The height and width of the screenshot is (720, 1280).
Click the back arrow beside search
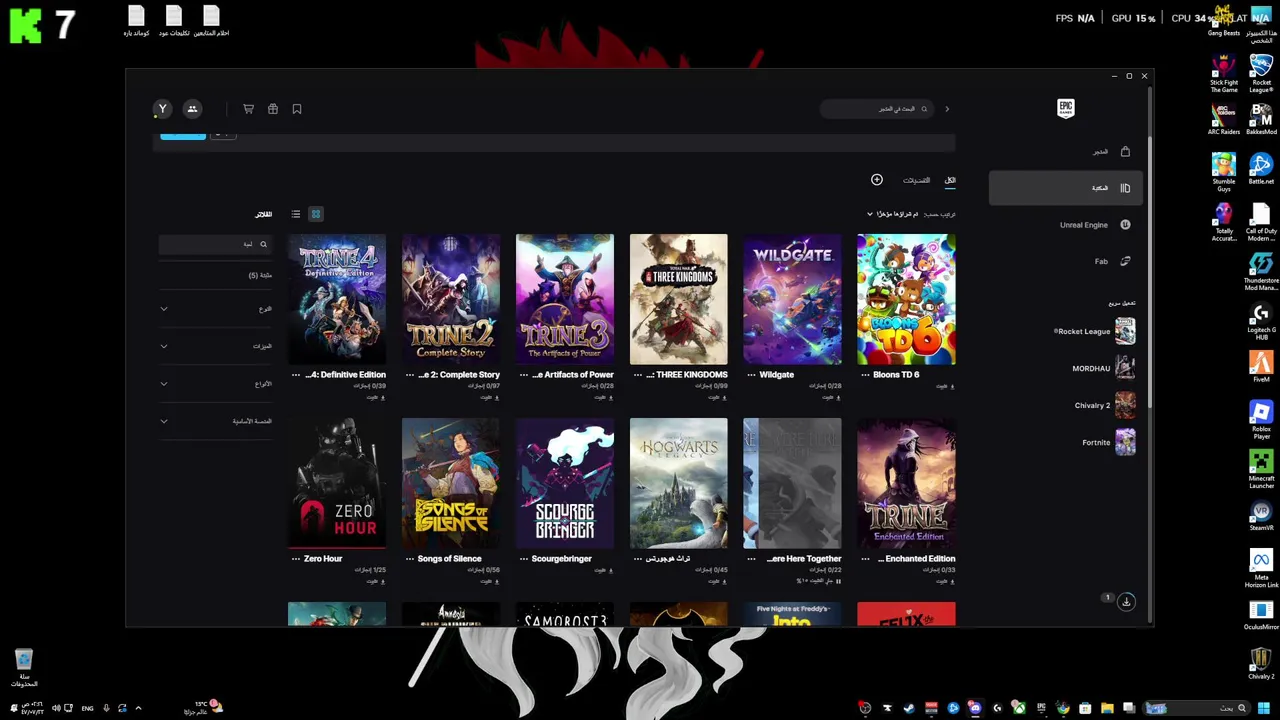click(947, 109)
